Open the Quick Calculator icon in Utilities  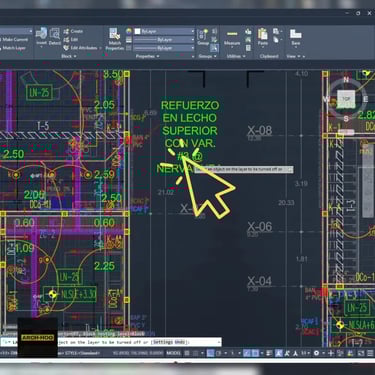[x=248, y=48]
